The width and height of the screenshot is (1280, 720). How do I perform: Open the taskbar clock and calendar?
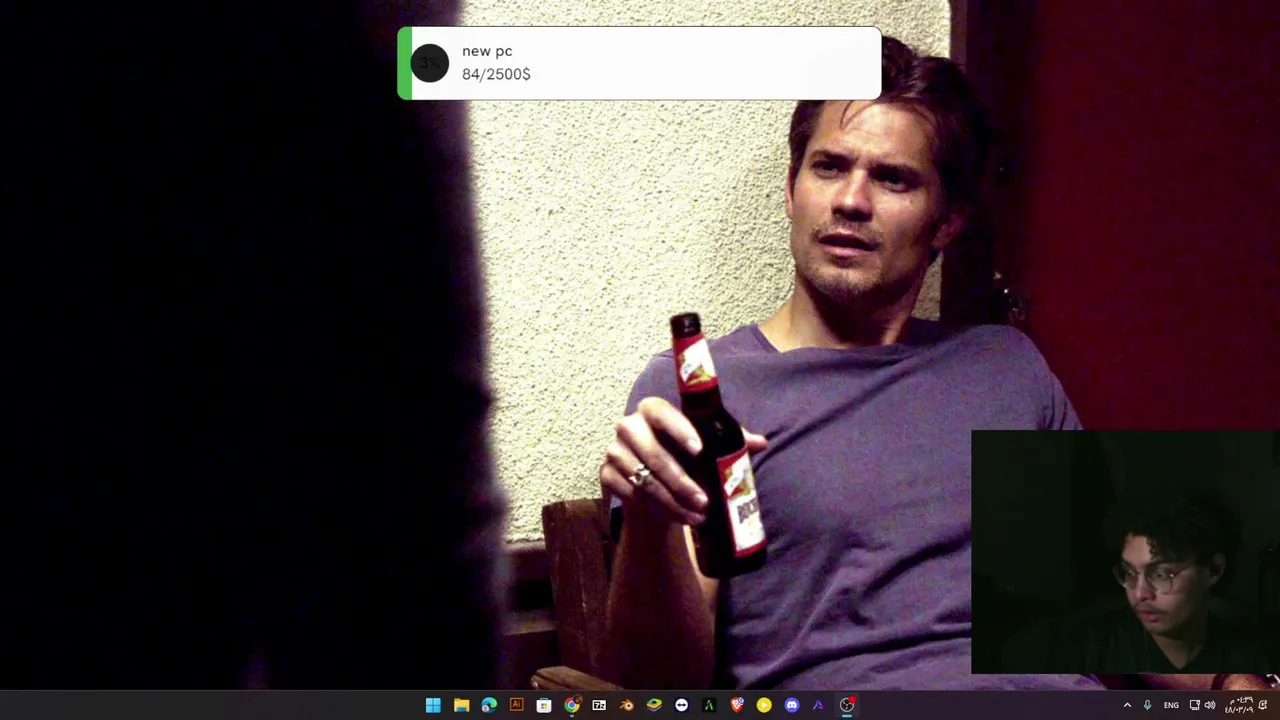(x=1239, y=705)
